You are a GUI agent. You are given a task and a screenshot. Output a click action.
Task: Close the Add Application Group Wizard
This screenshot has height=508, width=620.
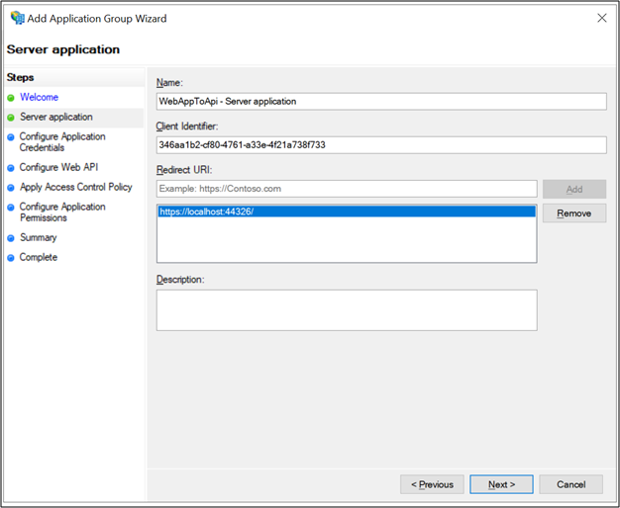[602, 18]
